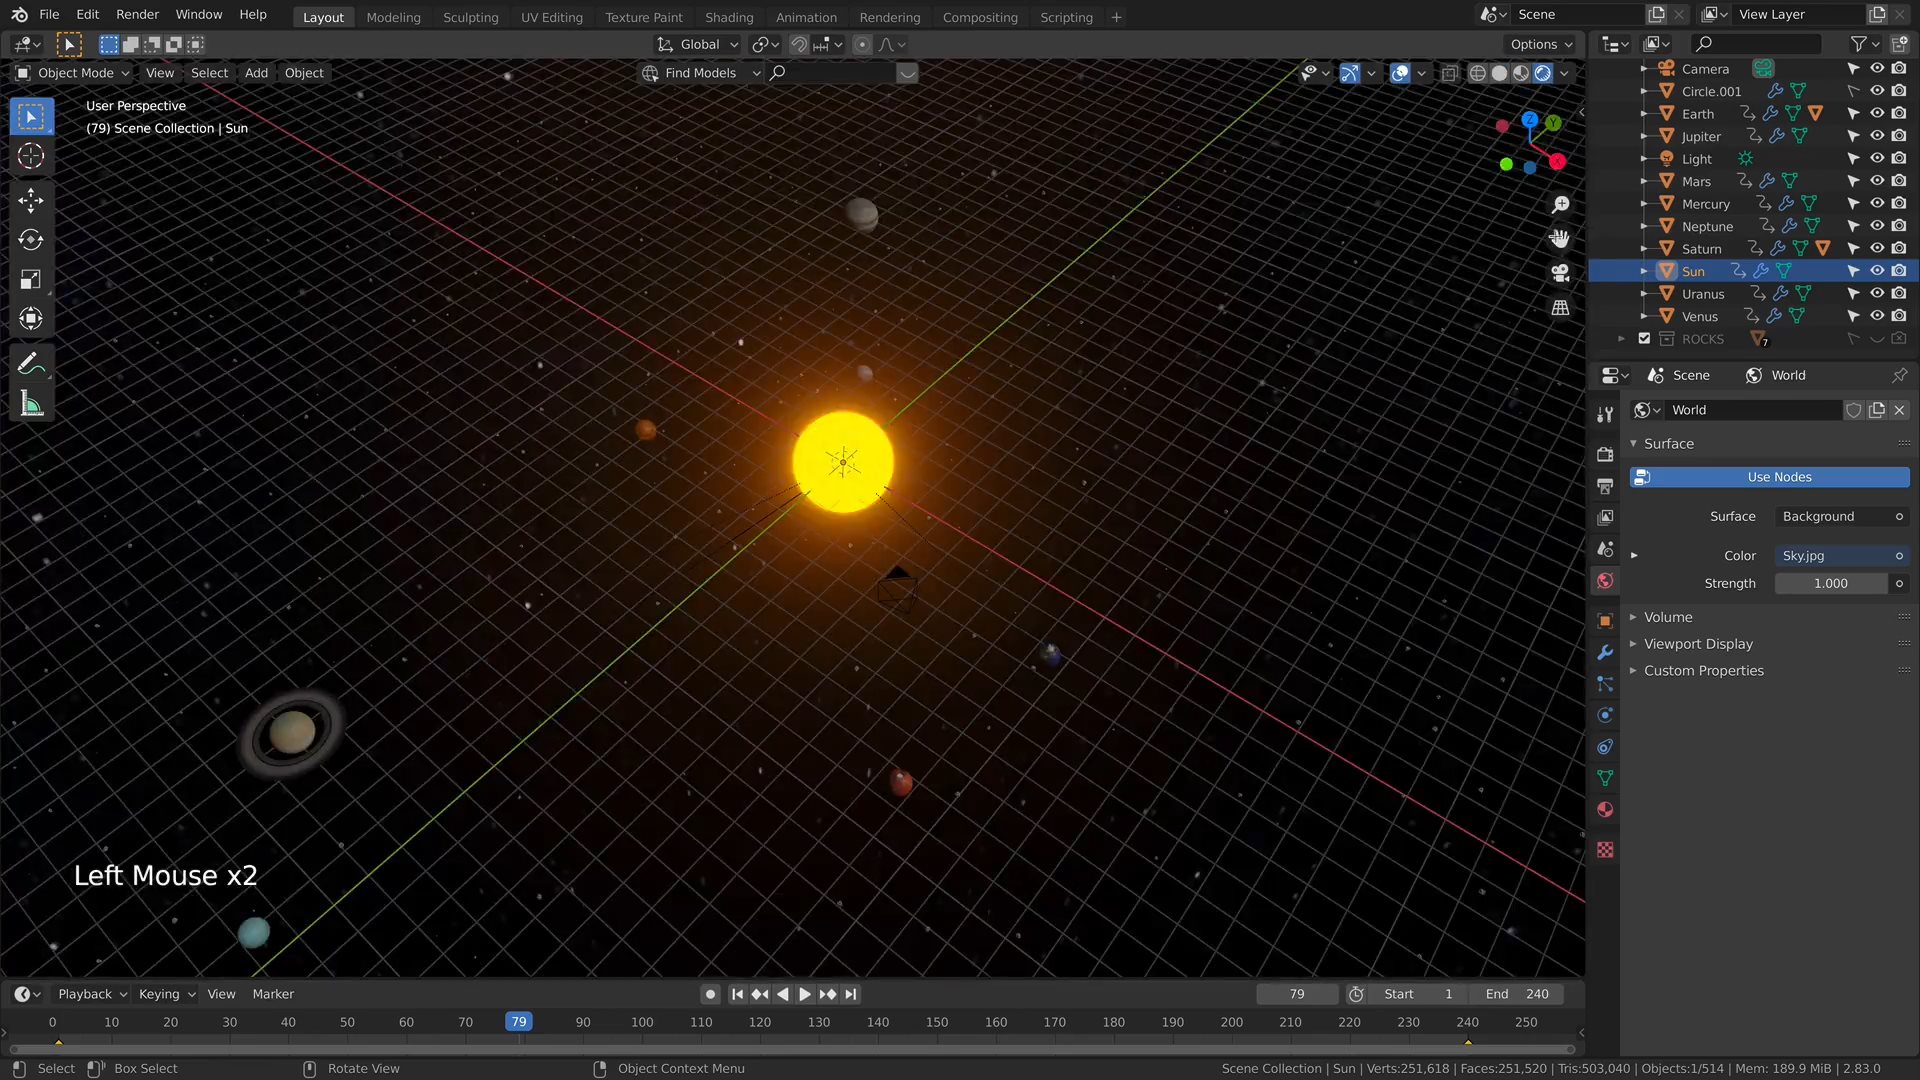Switch to orthographic grid view icon
Image resolution: width=1920 pixels, height=1080 pixels.
coord(1560,308)
